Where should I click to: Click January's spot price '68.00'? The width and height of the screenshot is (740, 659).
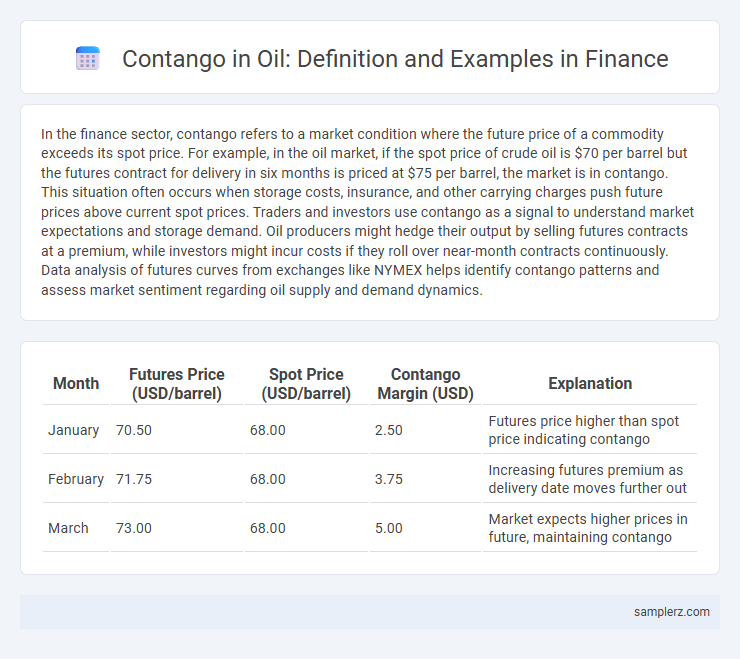click(268, 430)
